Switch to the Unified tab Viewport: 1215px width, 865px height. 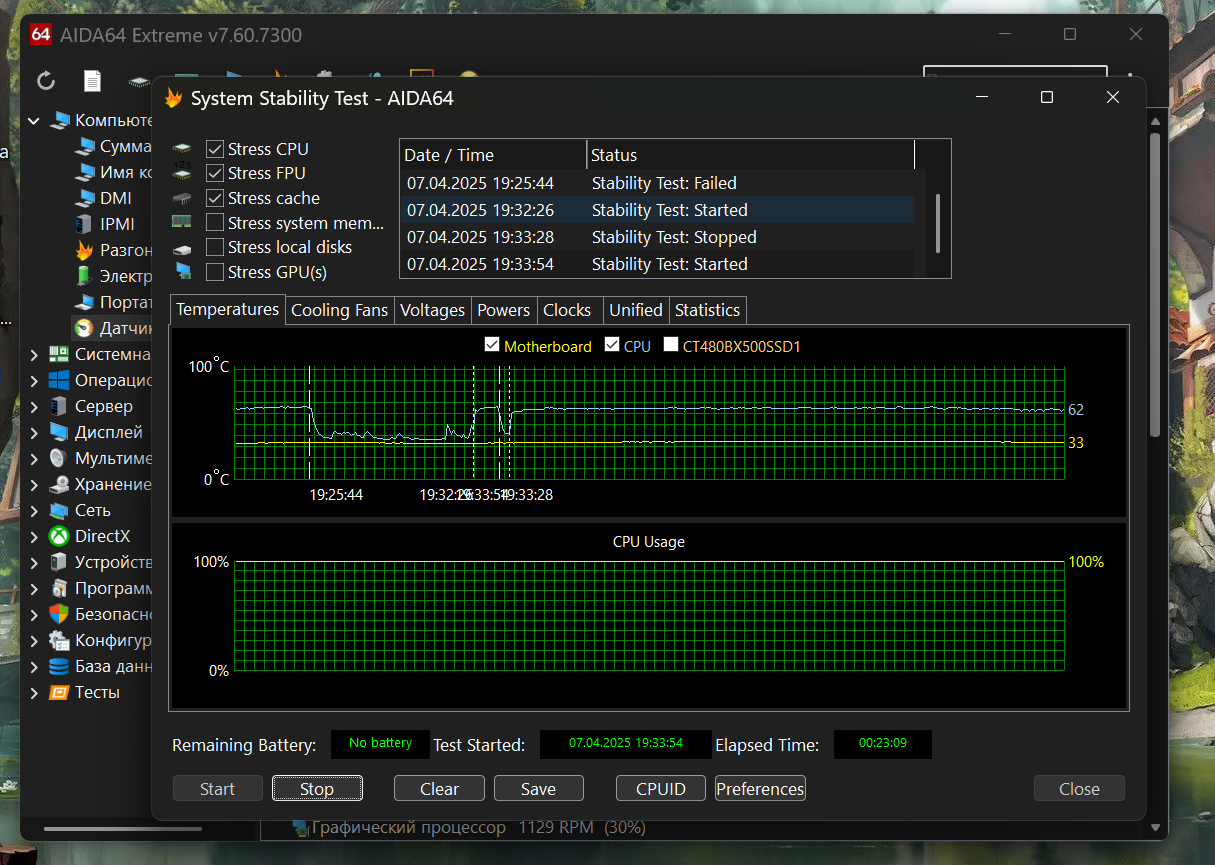coord(636,310)
